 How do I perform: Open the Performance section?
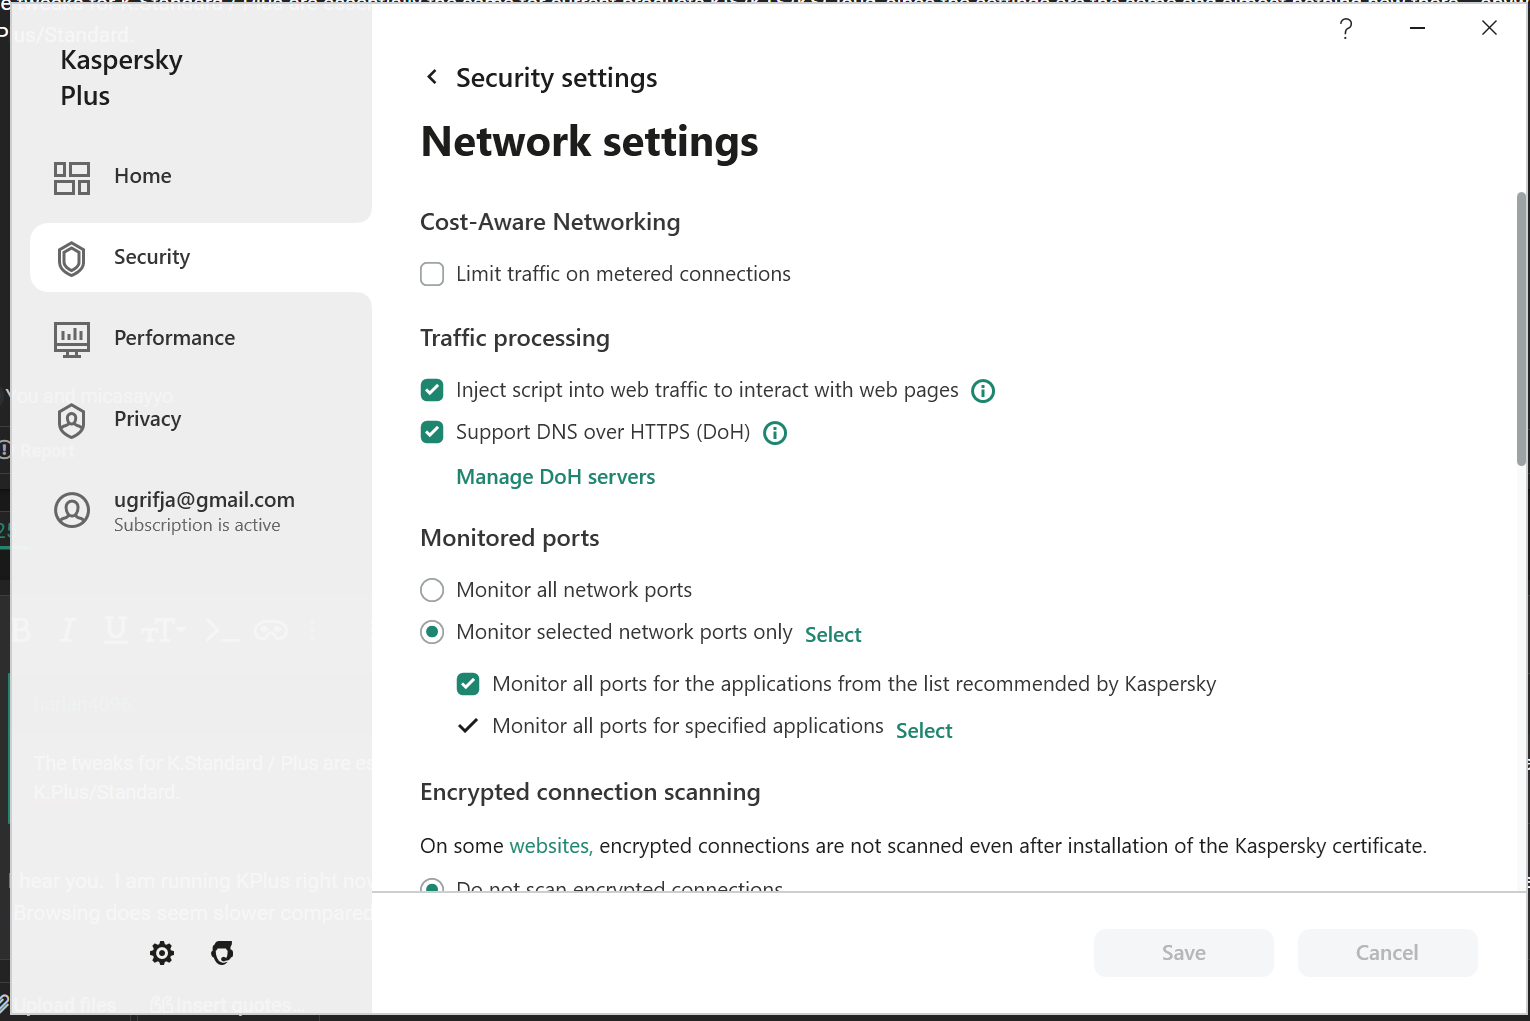(x=174, y=338)
